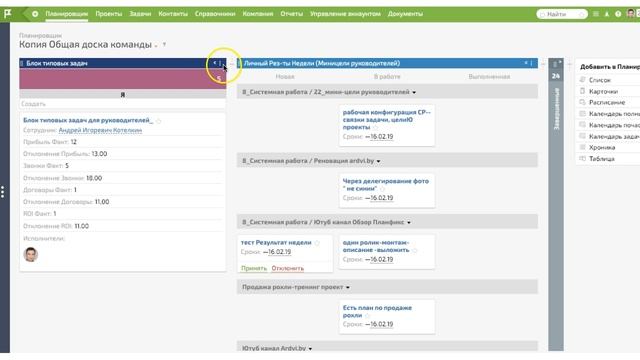The height and width of the screenshot is (360, 640).
Task: Expand the 22_мини-цели руководителей group dropdown
Action: [x=414, y=93]
